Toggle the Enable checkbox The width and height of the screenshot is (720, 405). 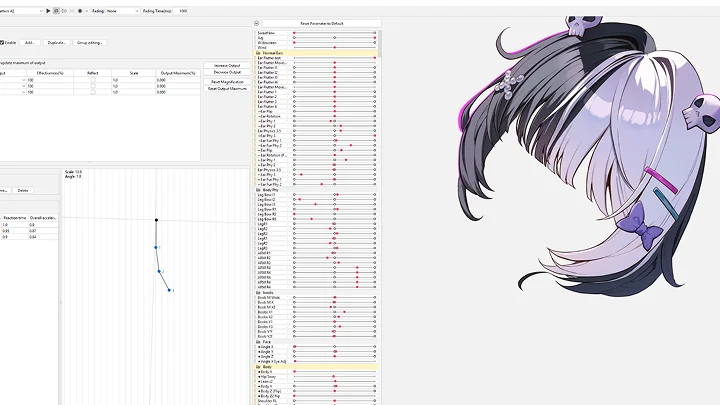pos(2,42)
